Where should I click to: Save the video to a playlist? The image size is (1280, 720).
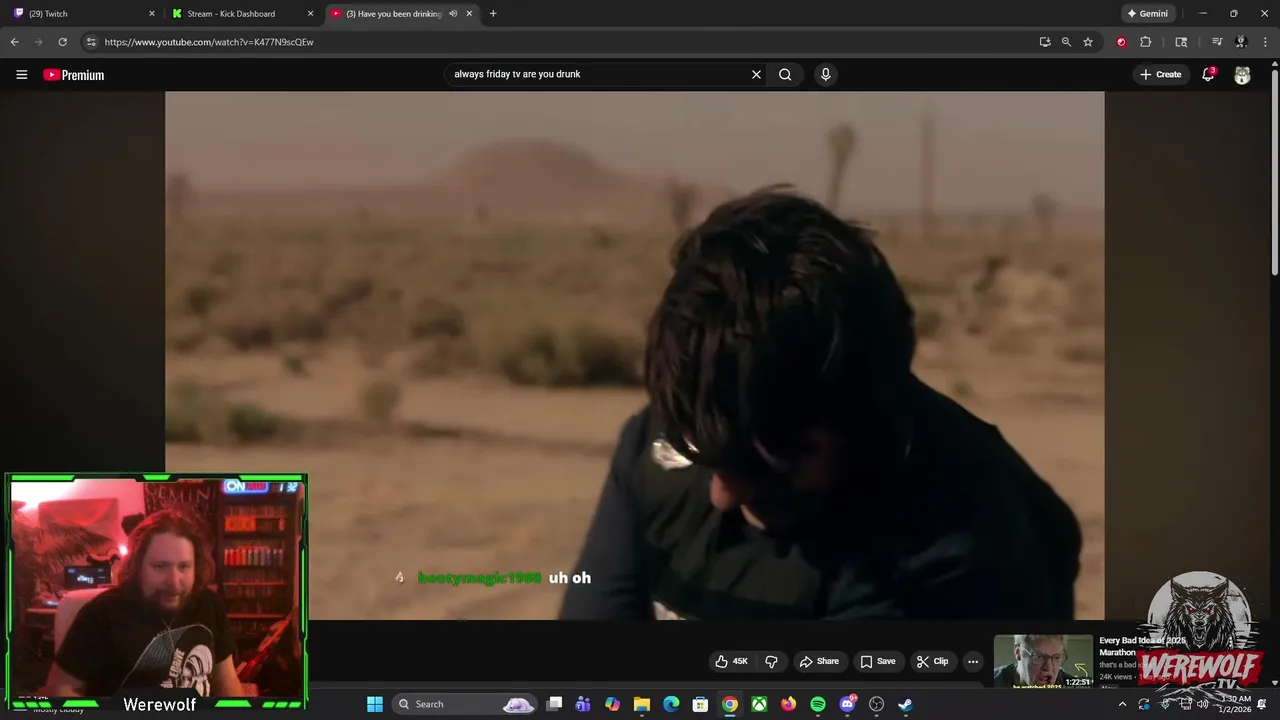tap(878, 661)
